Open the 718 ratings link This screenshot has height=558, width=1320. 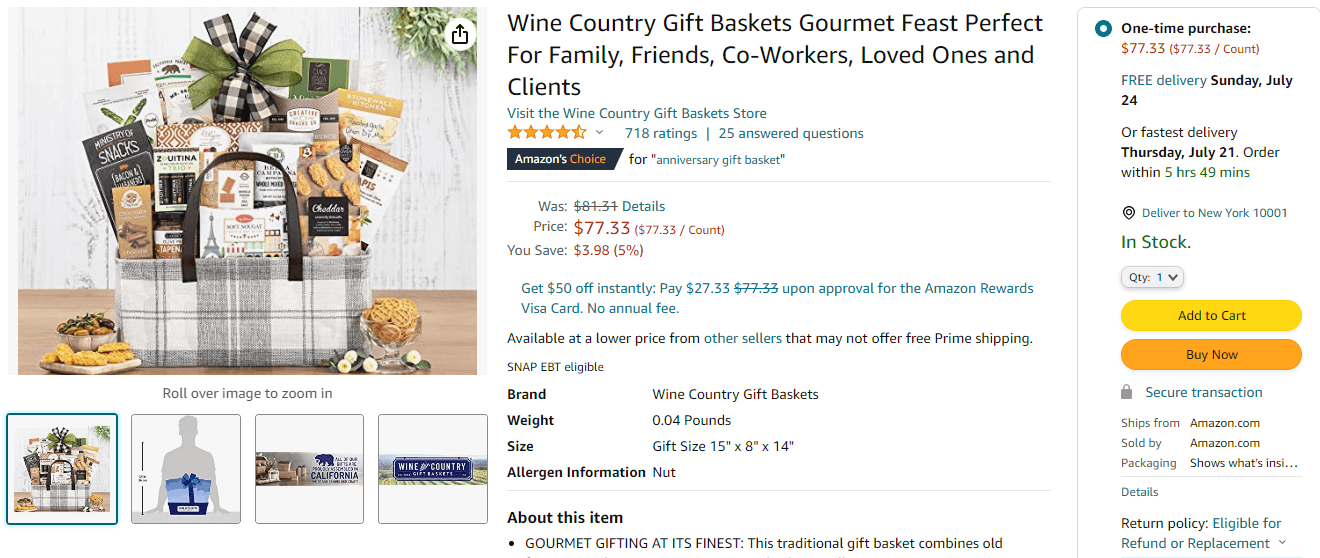pos(661,133)
